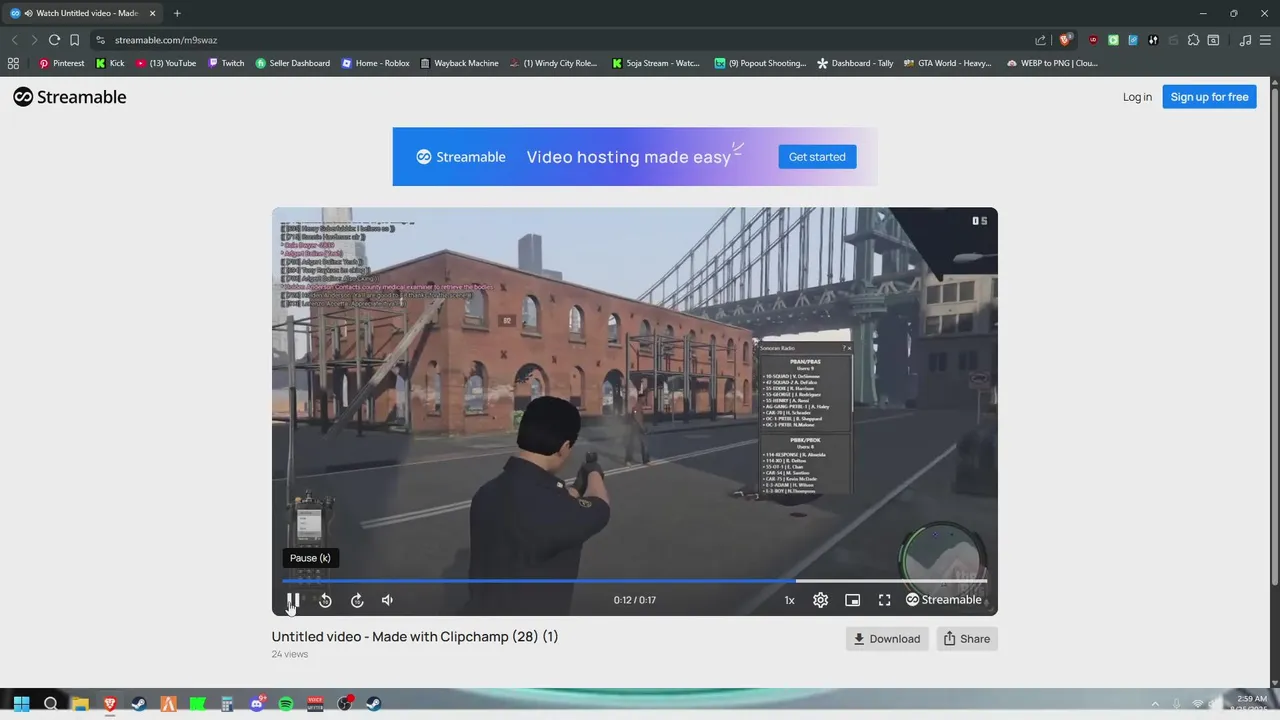This screenshot has width=1280, height=720.
Task: Enable picture-in-picture mode
Action: tap(852, 600)
